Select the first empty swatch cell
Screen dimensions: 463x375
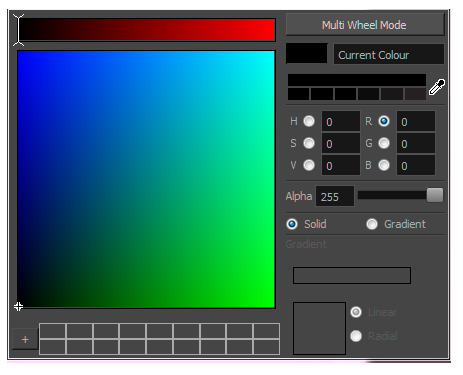point(52,331)
